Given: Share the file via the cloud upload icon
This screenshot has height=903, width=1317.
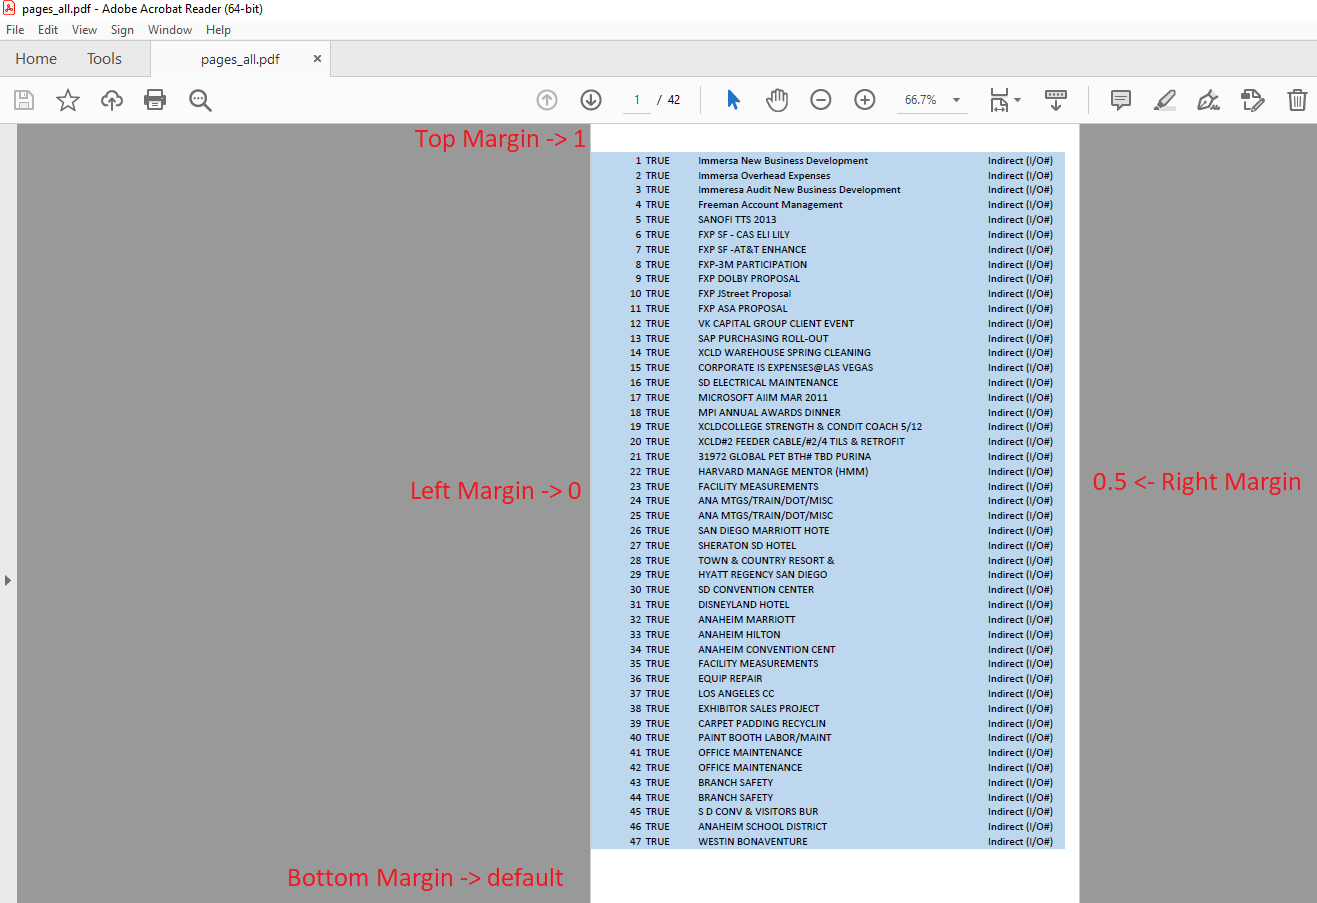Looking at the screenshot, I should tap(111, 100).
